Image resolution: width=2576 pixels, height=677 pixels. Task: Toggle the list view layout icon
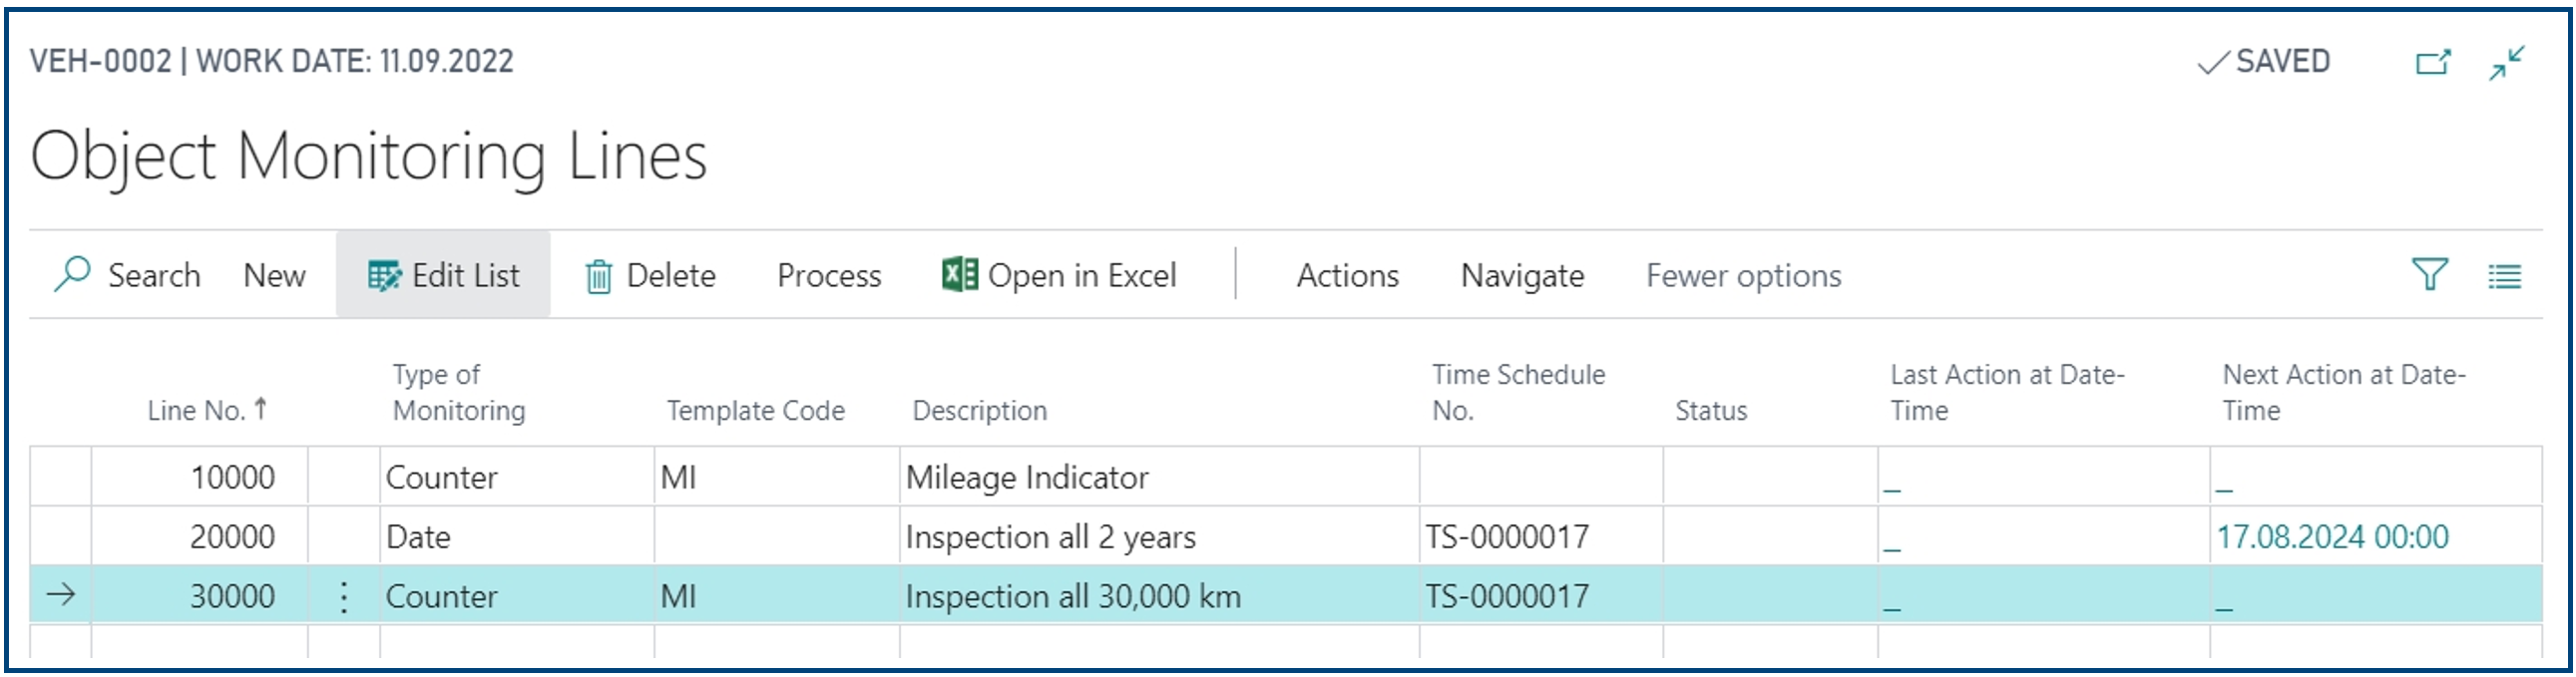click(x=2505, y=276)
